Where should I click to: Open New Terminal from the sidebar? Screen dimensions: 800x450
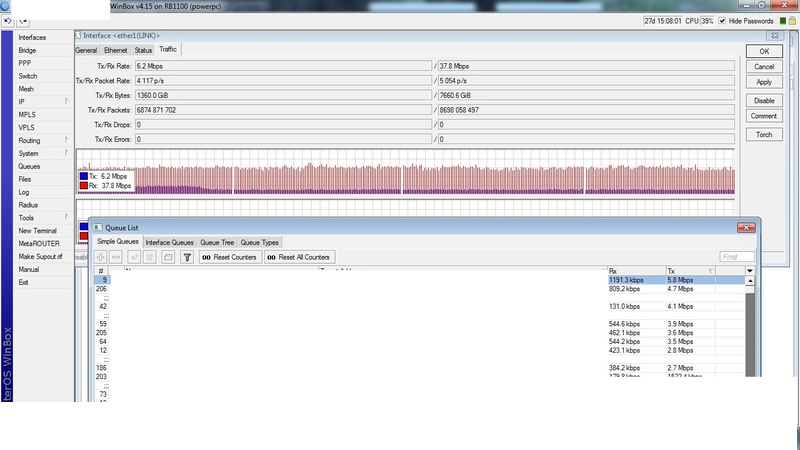pos(37,231)
